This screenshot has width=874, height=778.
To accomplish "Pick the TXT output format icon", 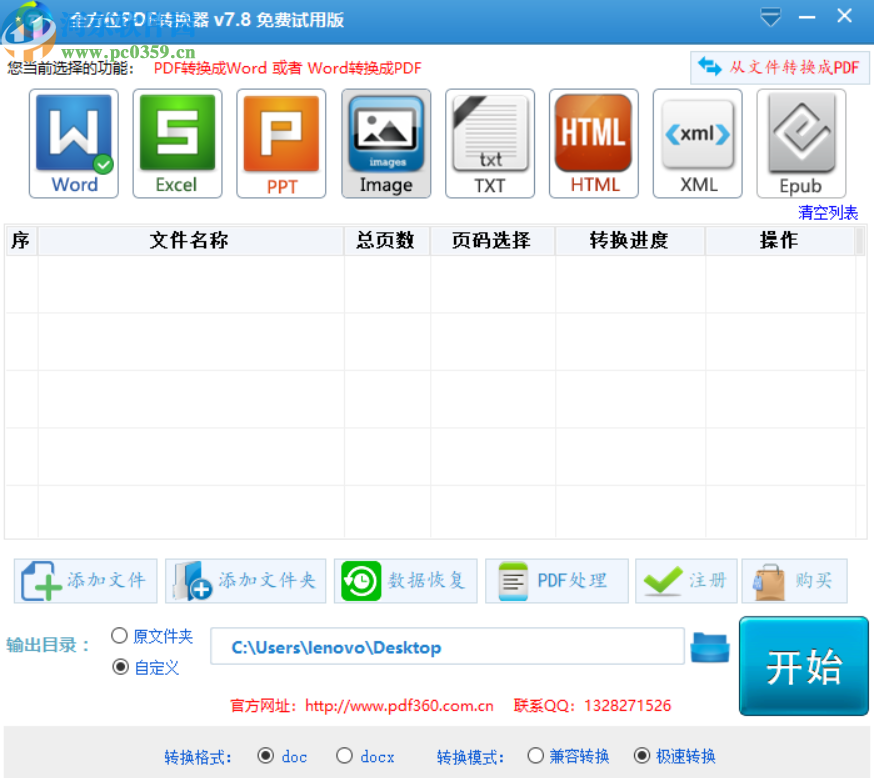I will [x=489, y=143].
